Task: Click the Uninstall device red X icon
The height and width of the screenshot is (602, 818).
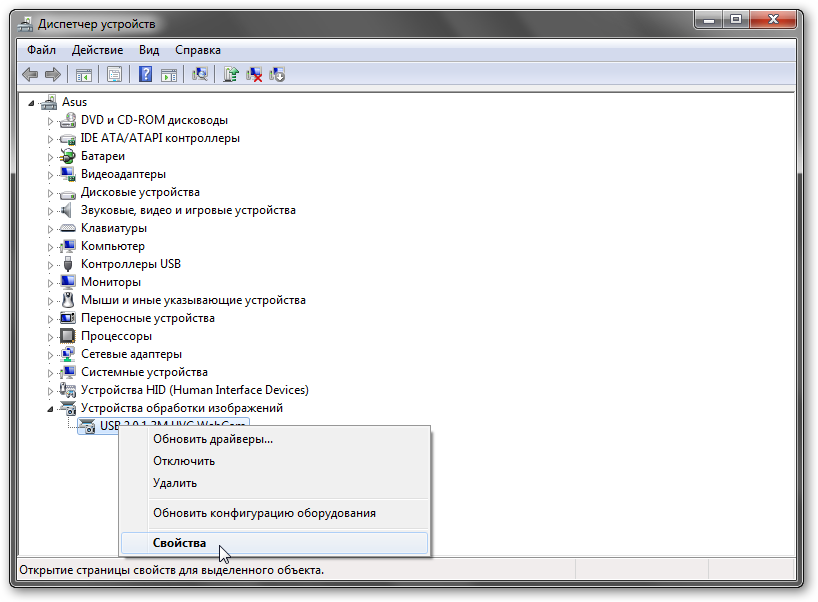Action: coord(254,75)
